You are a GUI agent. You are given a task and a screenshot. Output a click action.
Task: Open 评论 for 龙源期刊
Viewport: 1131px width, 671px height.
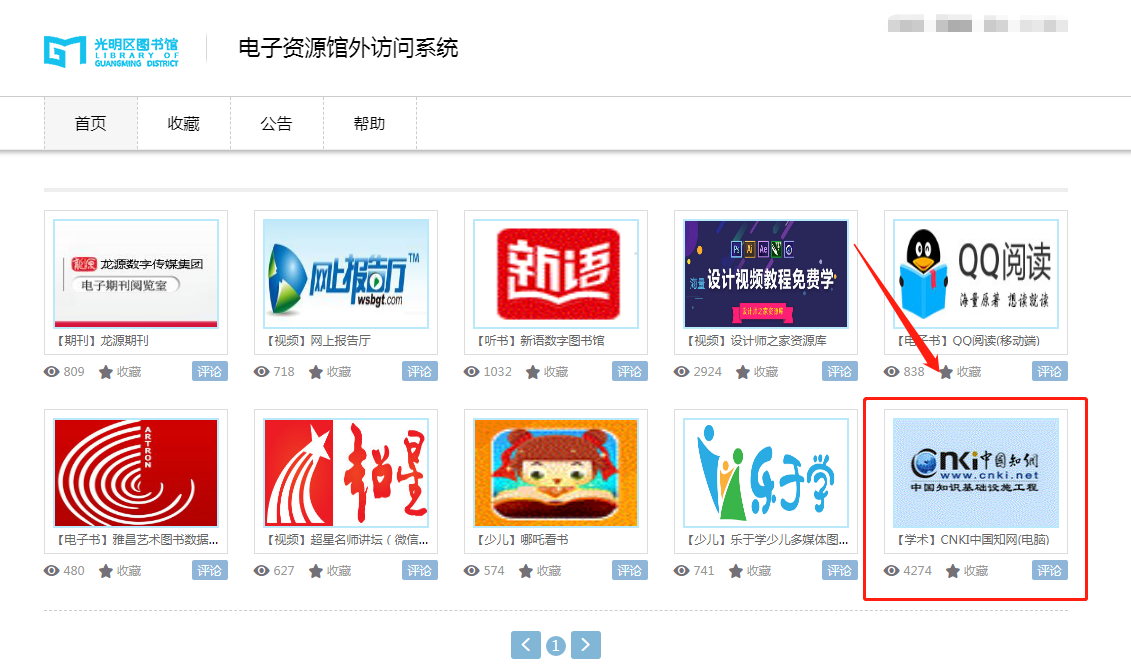(x=210, y=371)
